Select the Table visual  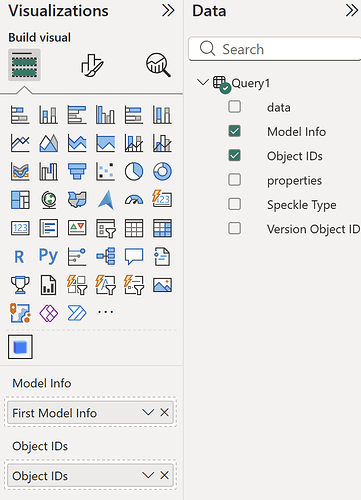[134, 228]
